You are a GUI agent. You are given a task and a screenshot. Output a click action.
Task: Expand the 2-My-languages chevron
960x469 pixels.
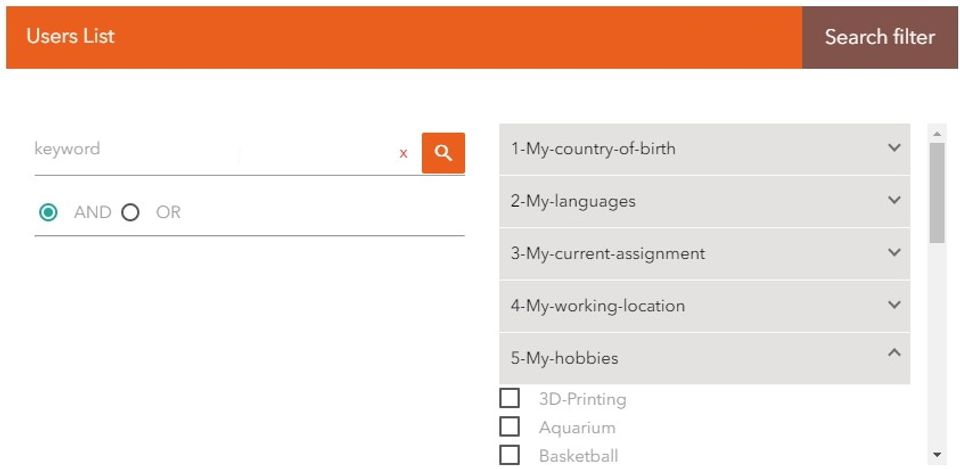[x=894, y=200]
